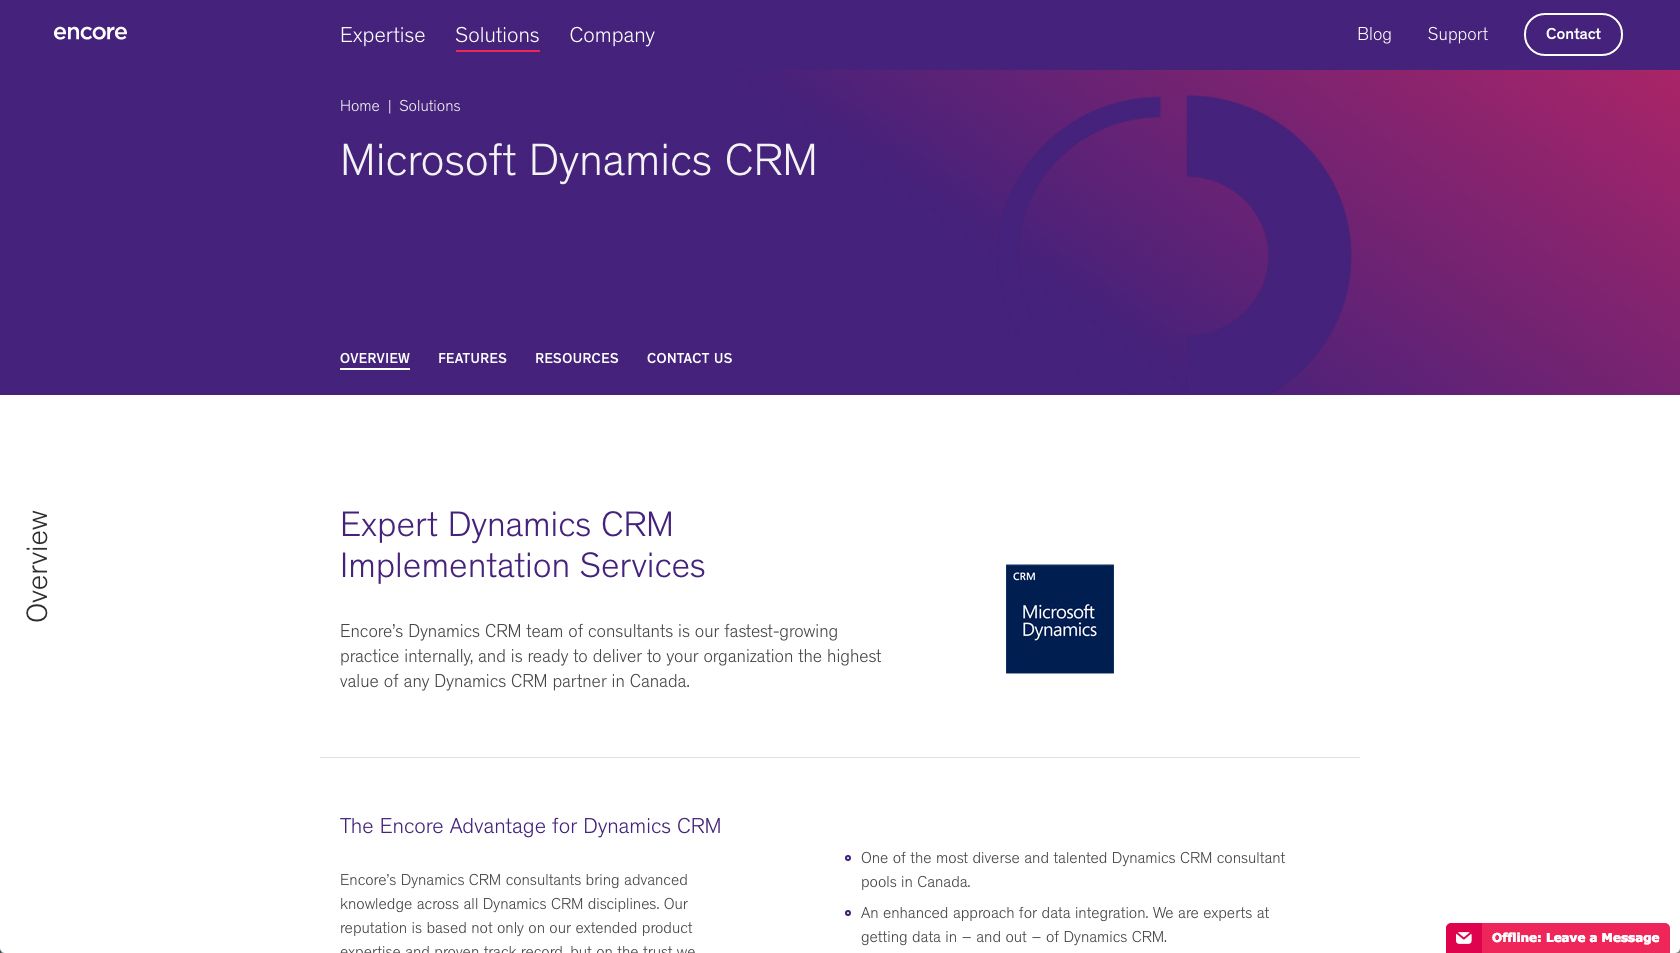This screenshot has width=1680, height=953.
Task: Open the Company menu
Action: point(612,35)
